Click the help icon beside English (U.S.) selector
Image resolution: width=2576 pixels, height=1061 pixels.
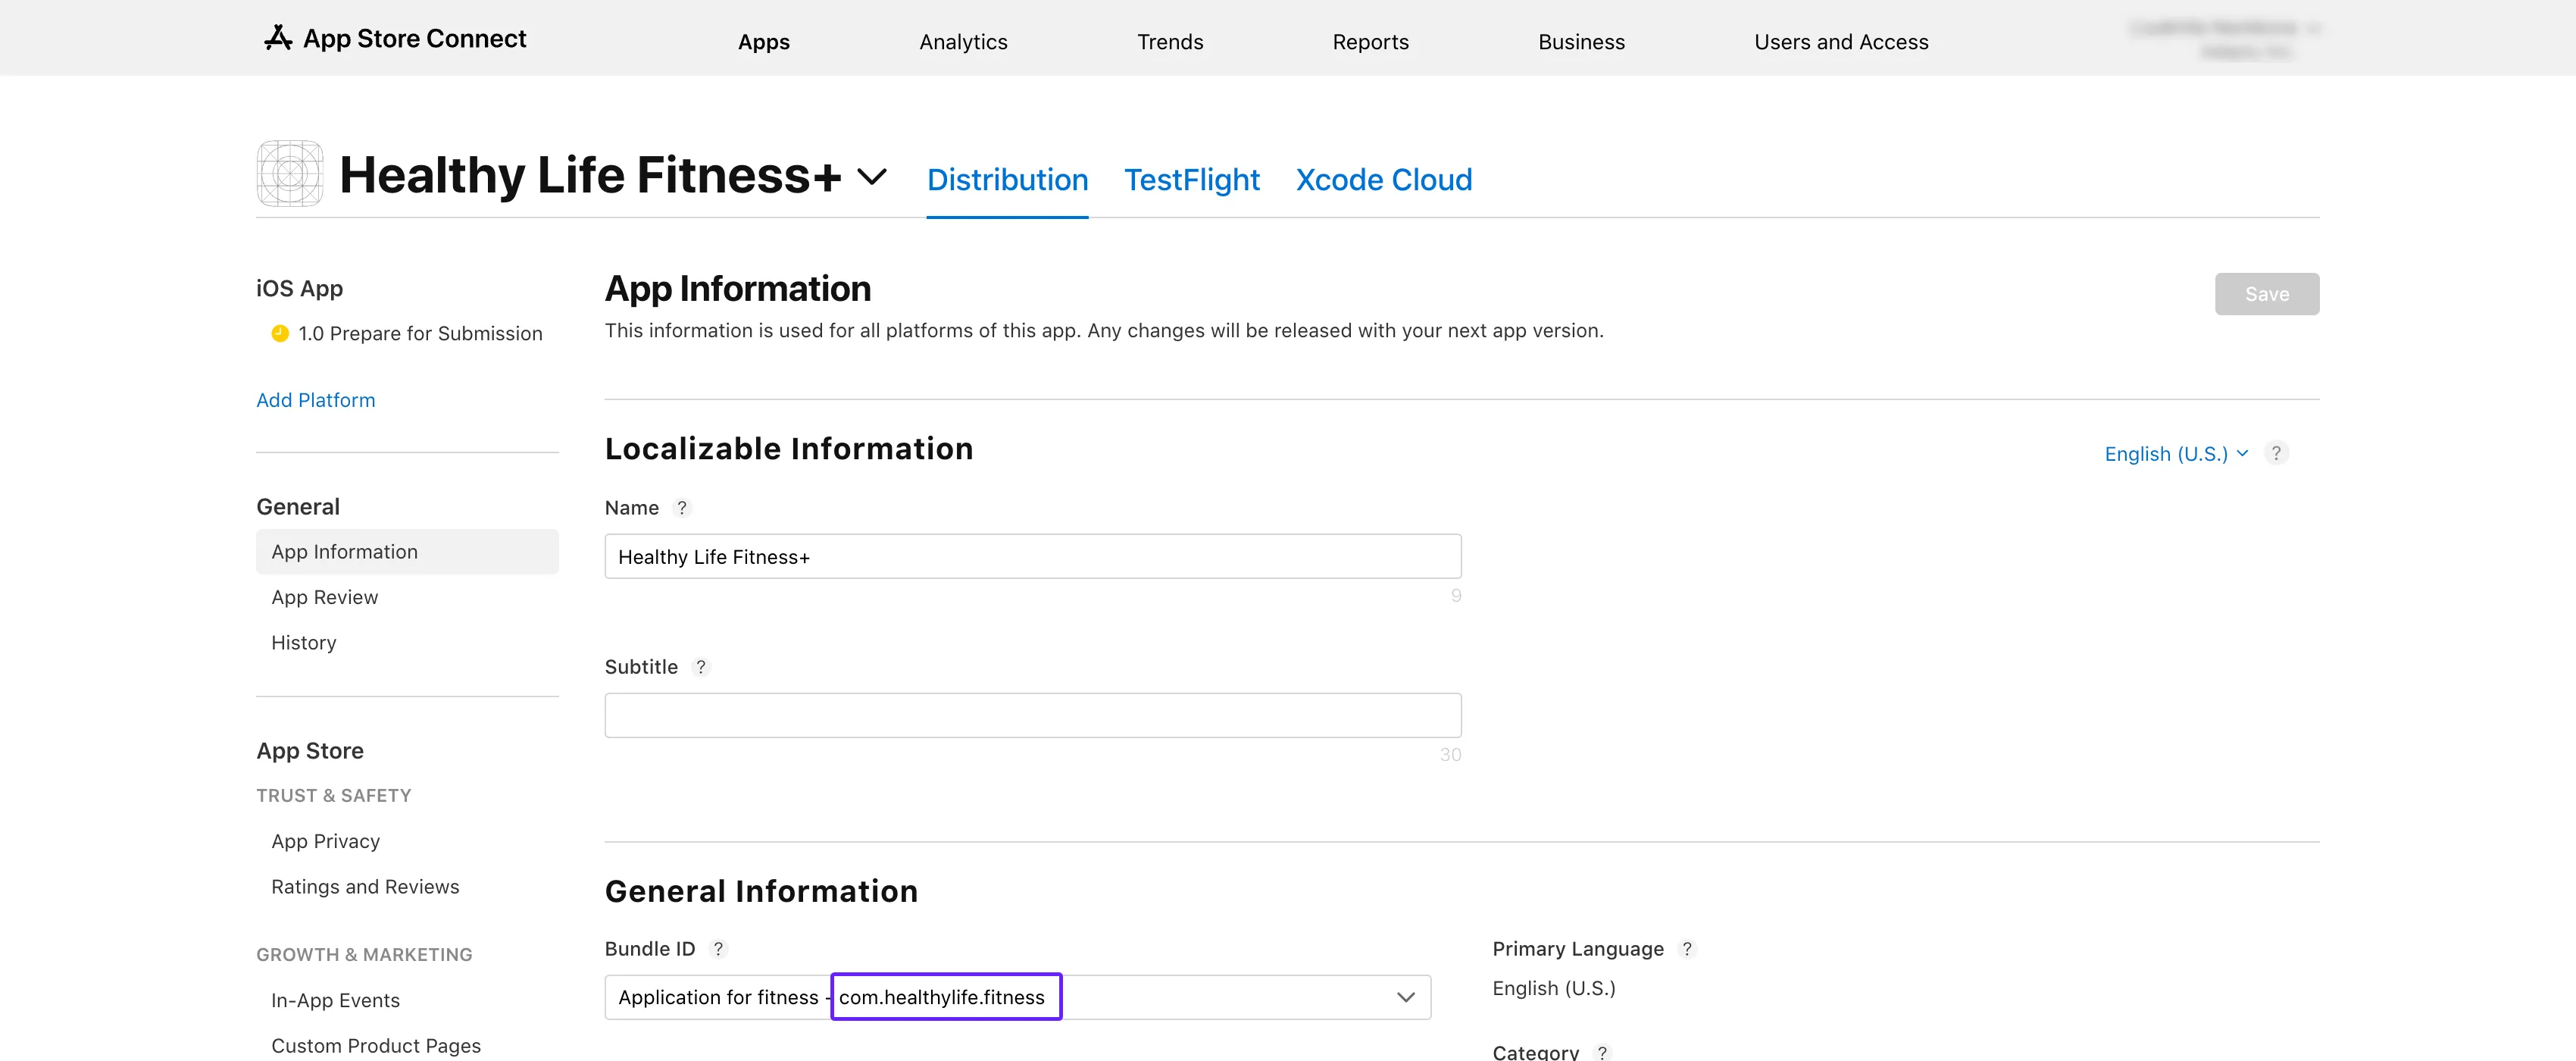point(2276,453)
